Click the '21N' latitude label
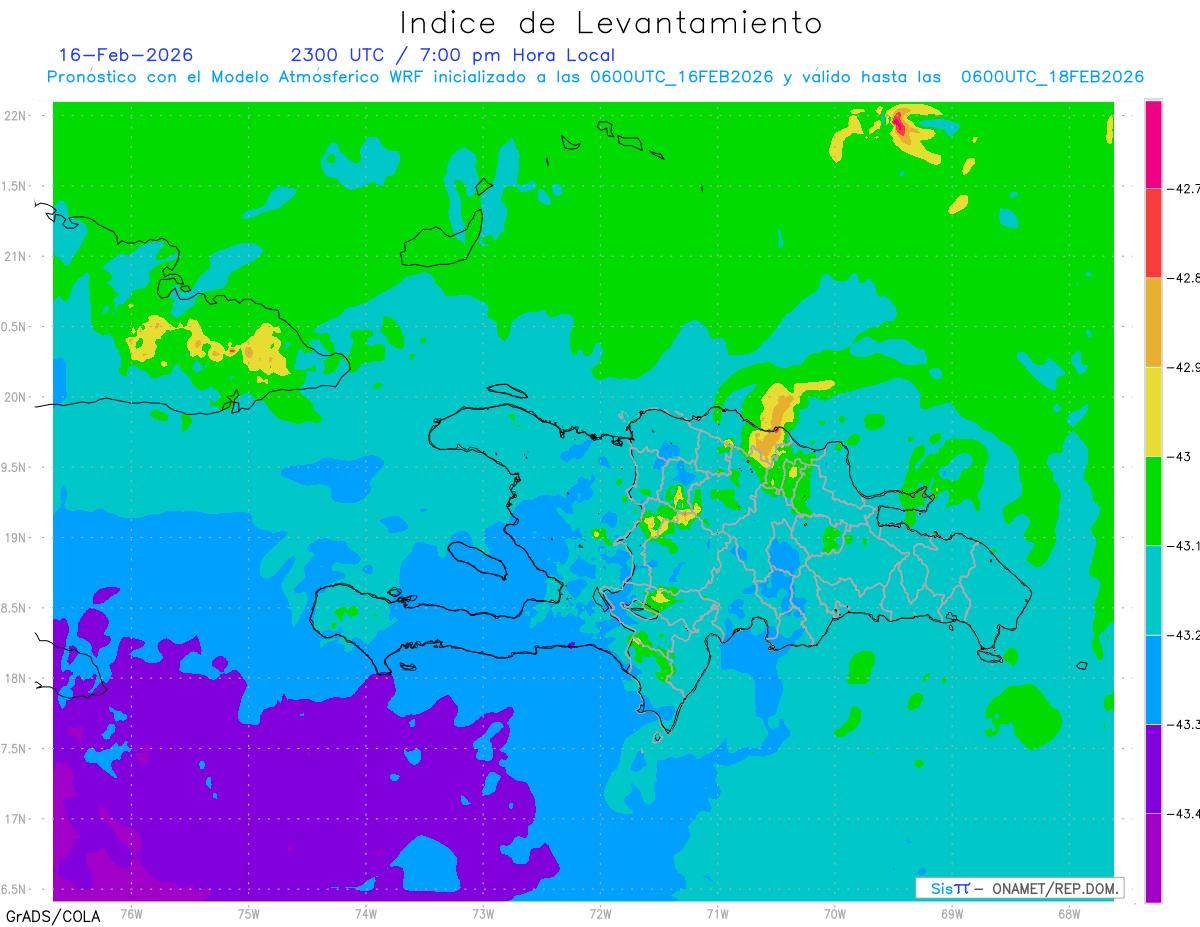Image resolution: width=1200 pixels, height=927 pixels. tap(14, 257)
